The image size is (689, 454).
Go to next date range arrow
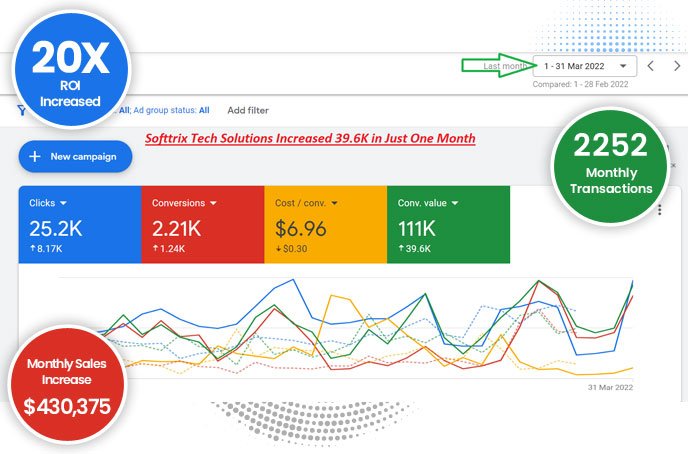click(x=677, y=66)
